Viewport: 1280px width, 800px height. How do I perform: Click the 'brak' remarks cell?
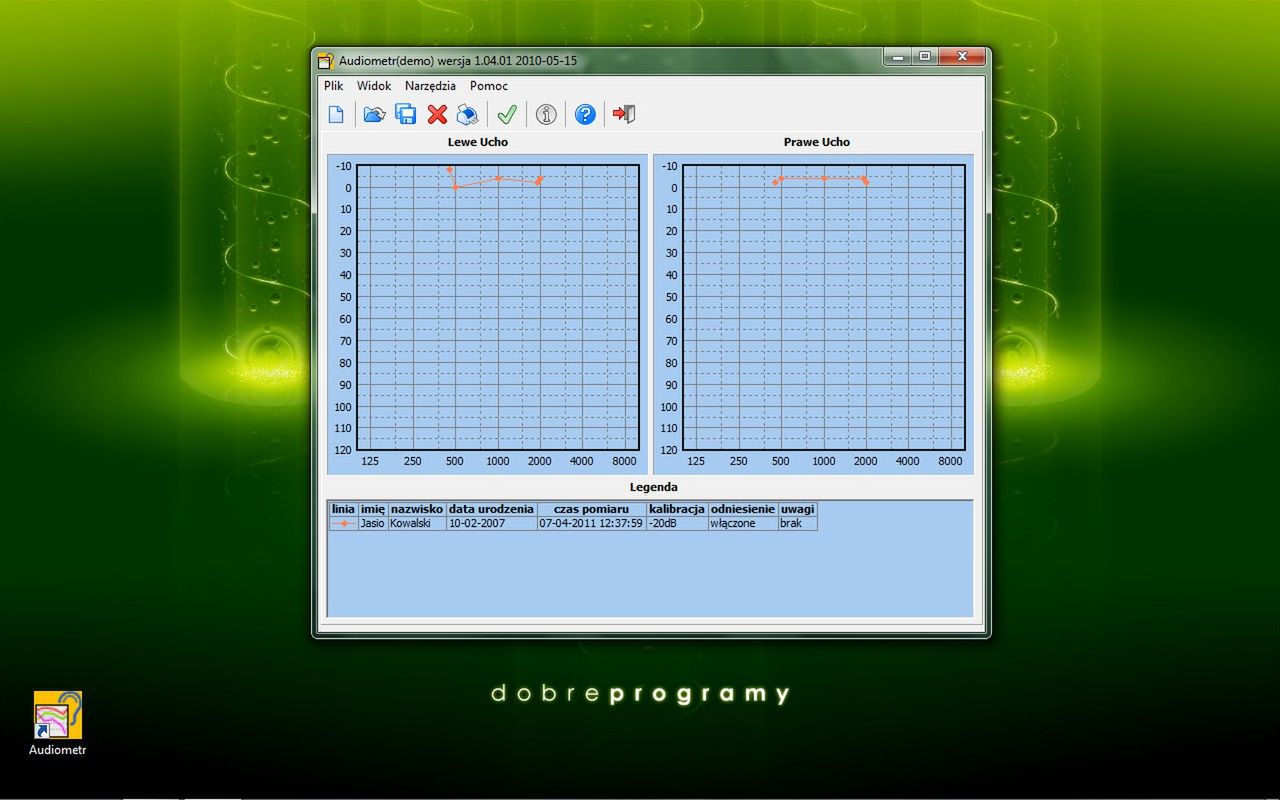click(x=798, y=523)
